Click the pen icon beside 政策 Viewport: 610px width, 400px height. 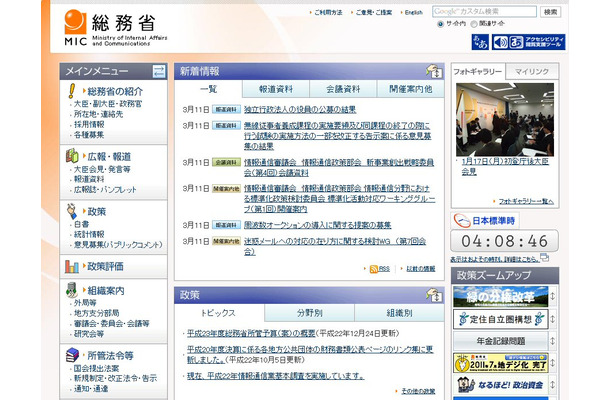72,211
